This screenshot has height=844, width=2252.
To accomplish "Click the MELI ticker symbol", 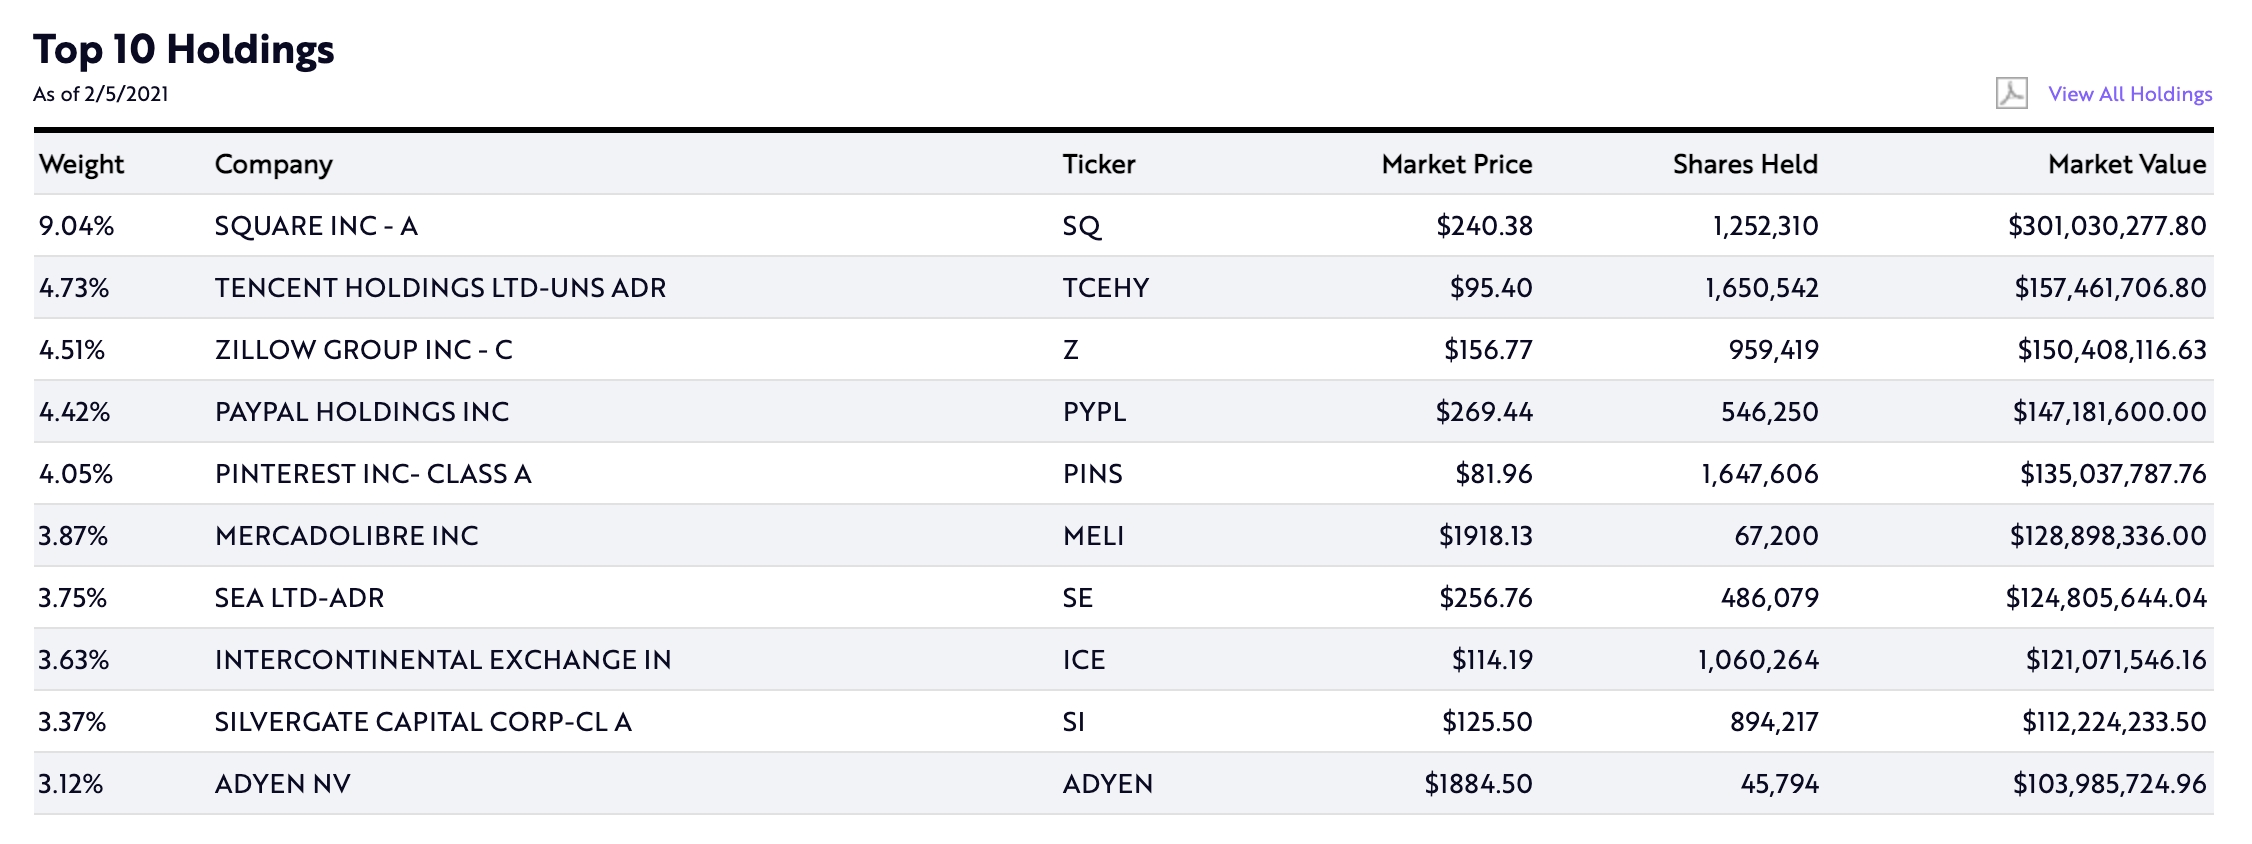I will [x=1093, y=536].
